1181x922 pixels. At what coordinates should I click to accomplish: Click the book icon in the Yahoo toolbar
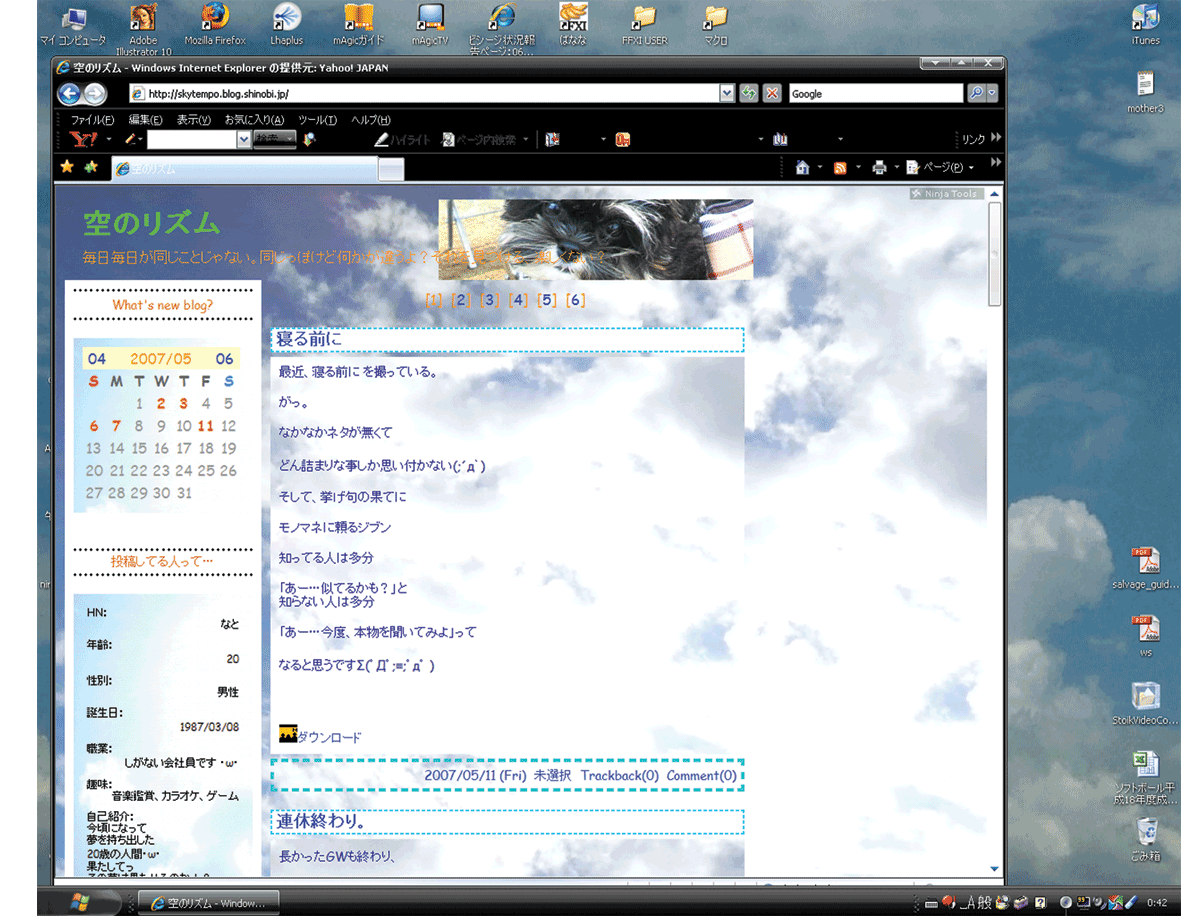point(780,139)
